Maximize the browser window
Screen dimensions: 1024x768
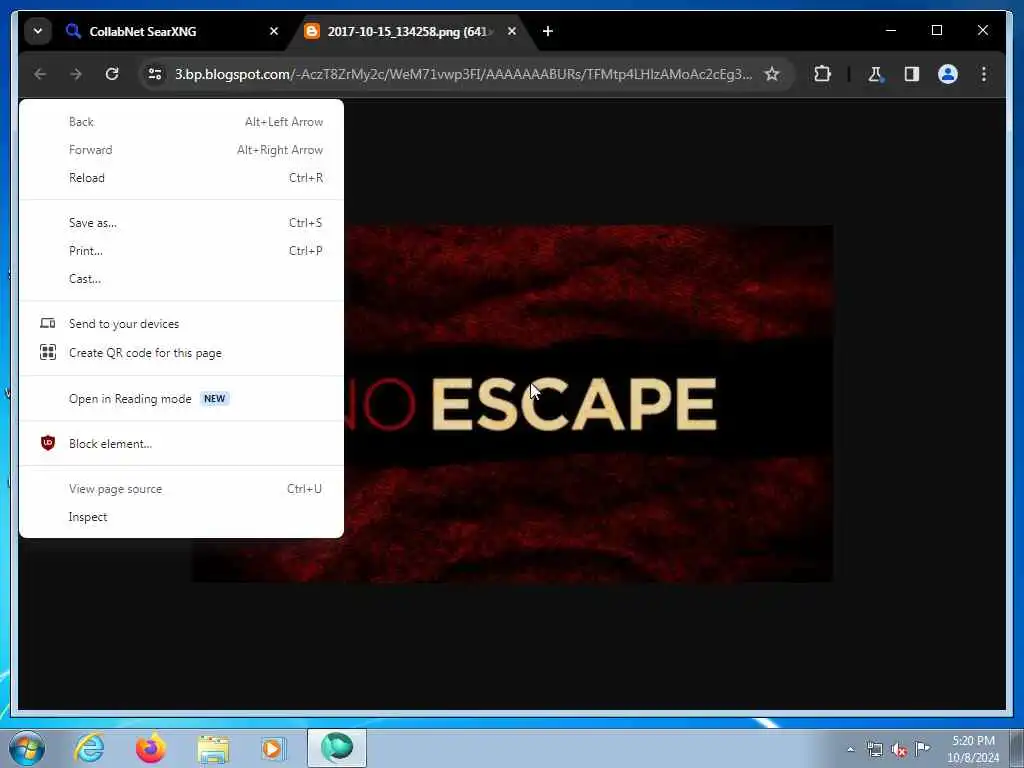[936, 30]
